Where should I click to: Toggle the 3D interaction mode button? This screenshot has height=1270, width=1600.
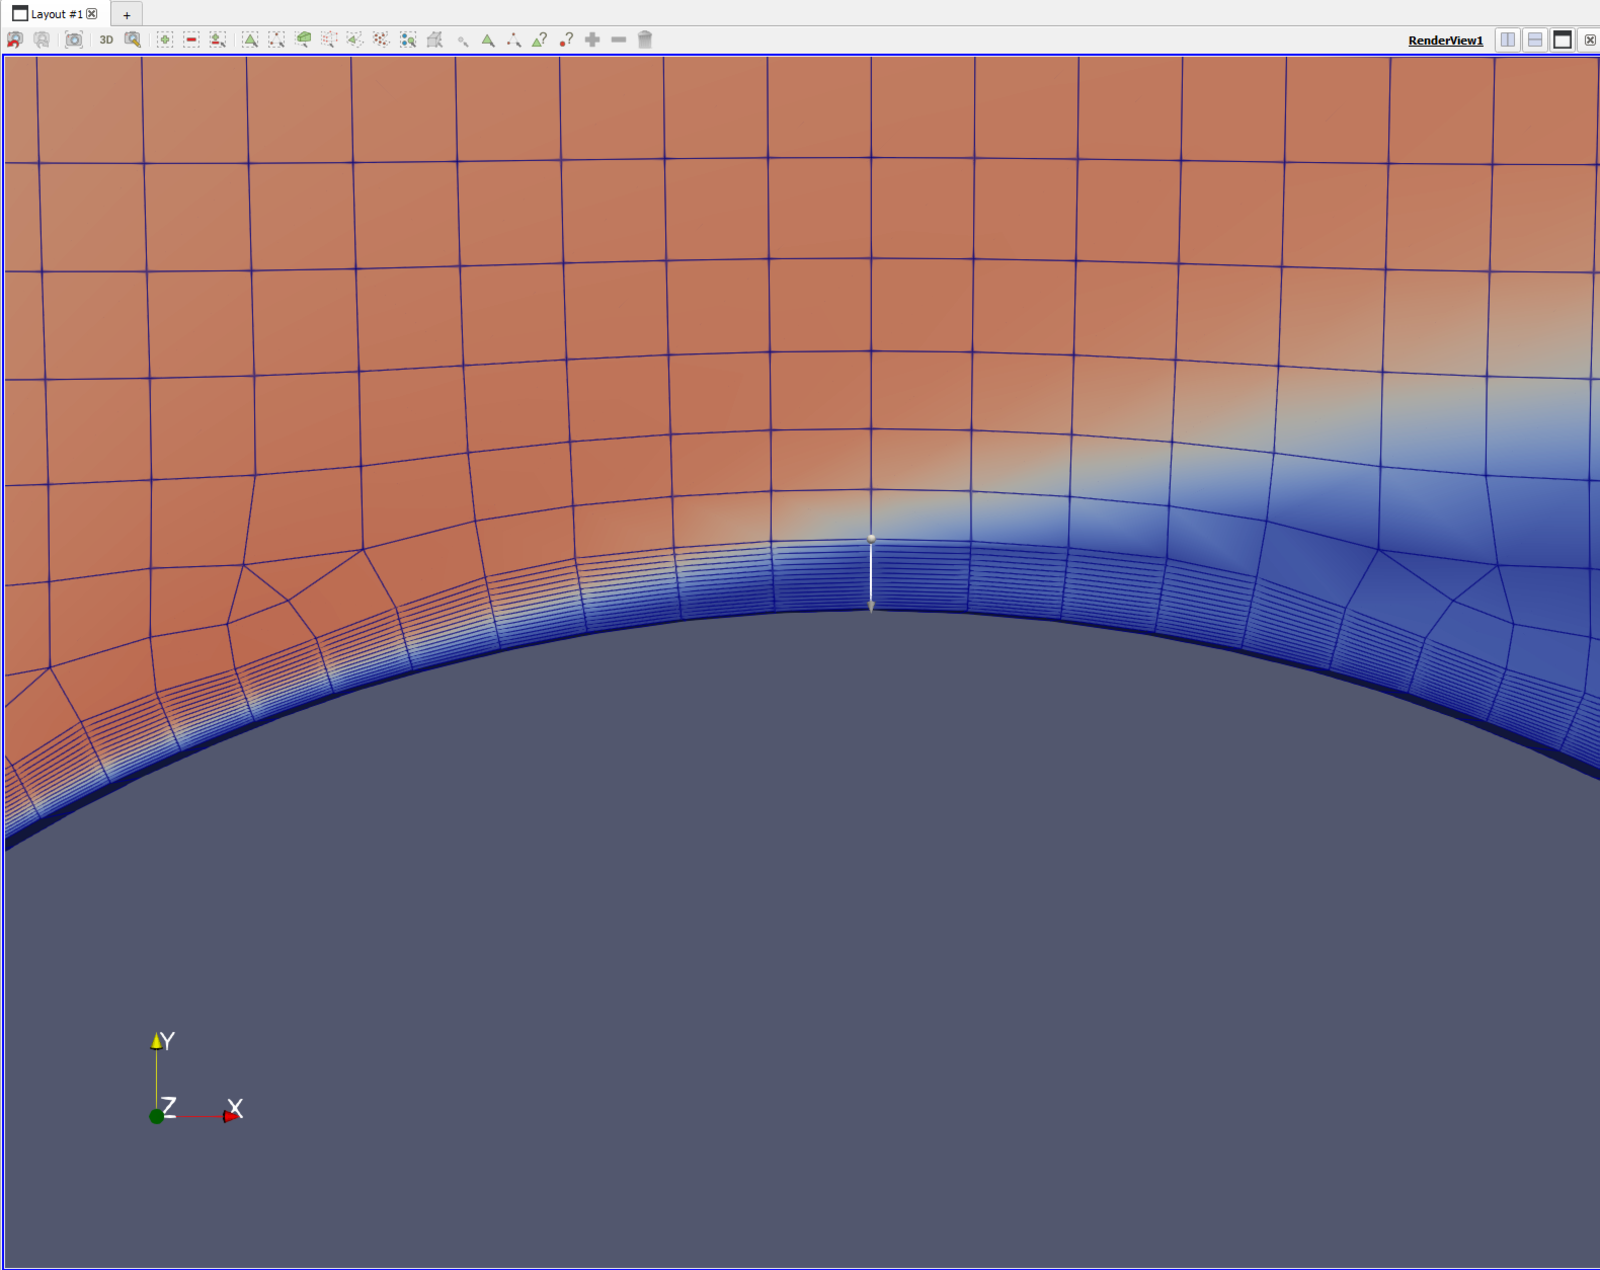coord(106,40)
